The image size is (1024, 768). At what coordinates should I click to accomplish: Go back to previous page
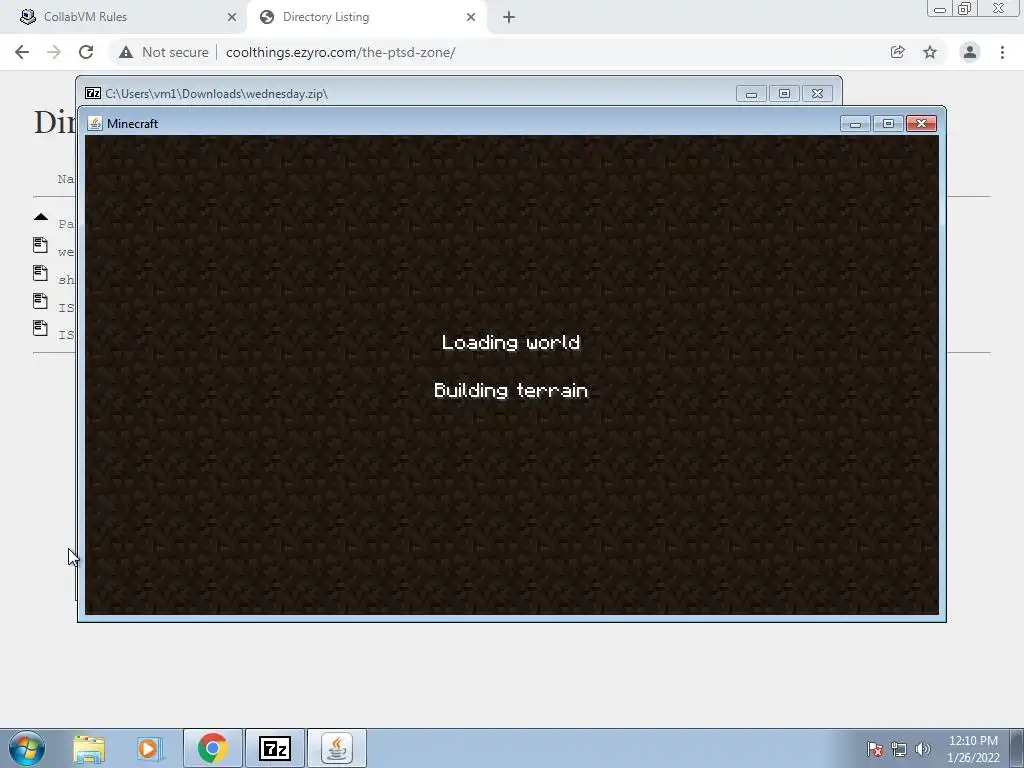(x=22, y=52)
